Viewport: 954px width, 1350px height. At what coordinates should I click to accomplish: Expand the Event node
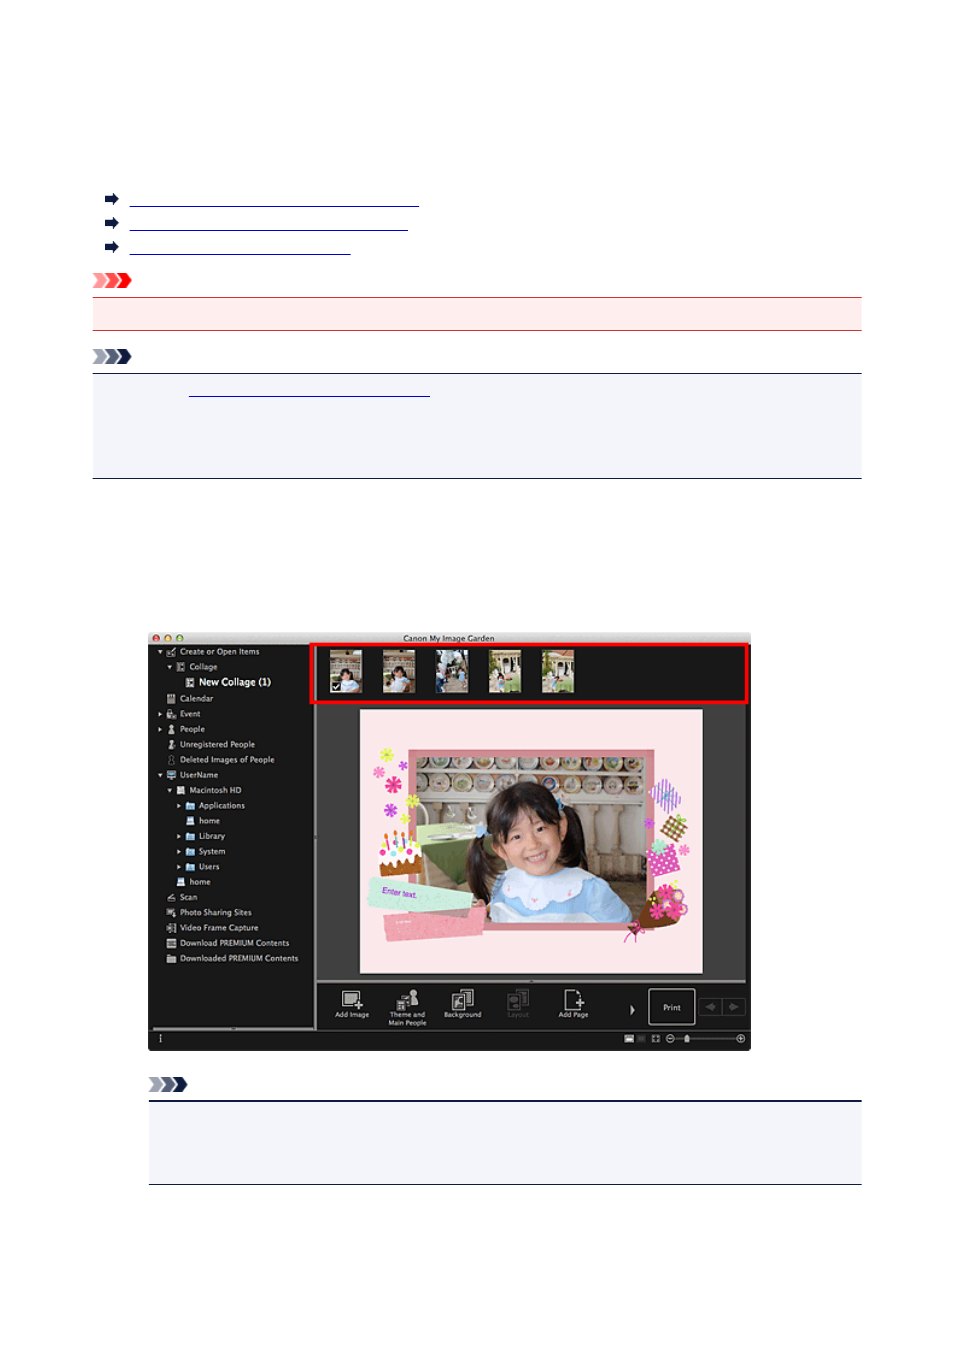click(160, 714)
